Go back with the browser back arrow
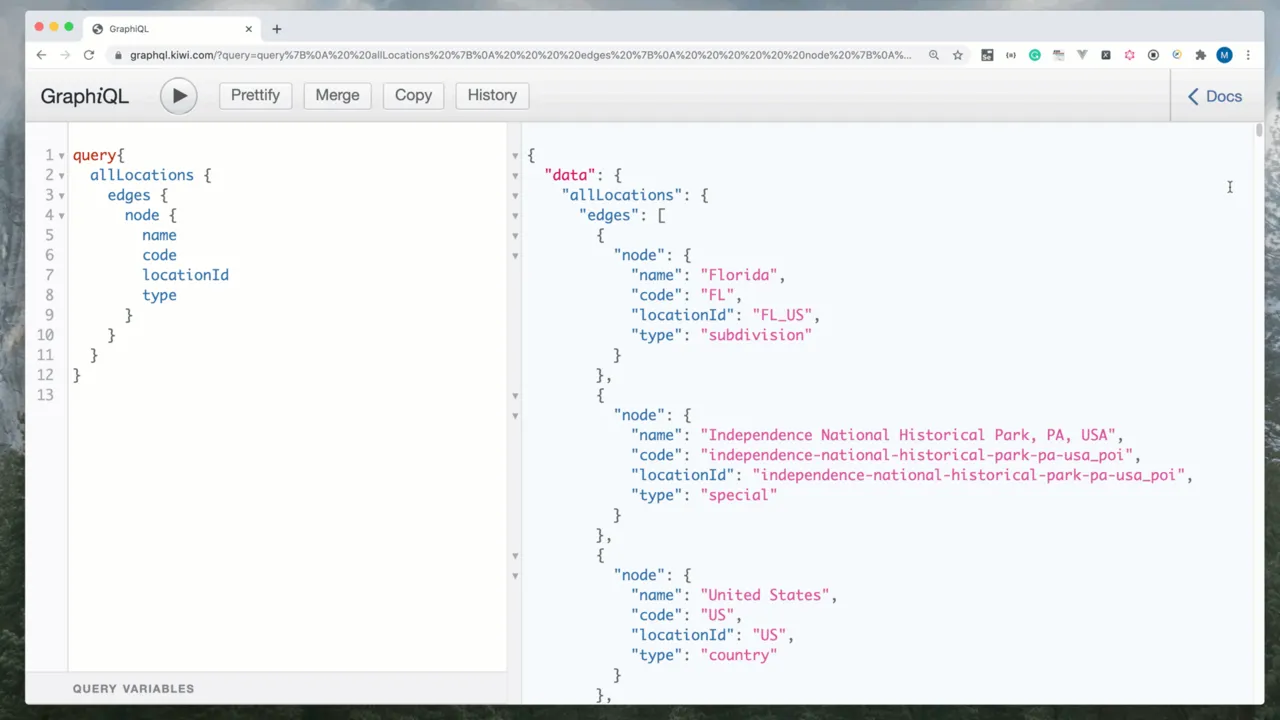 click(x=41, y=55)
